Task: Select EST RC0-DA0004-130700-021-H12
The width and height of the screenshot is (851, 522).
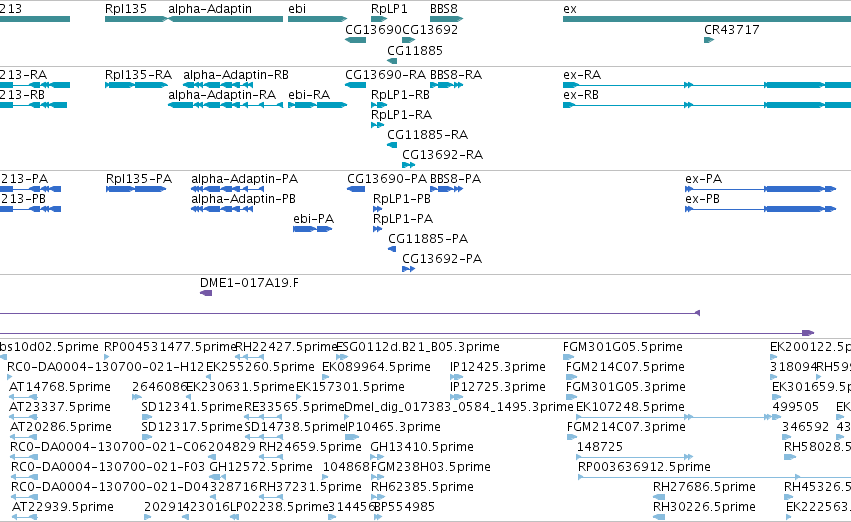Action: click(x=106, y=367)
